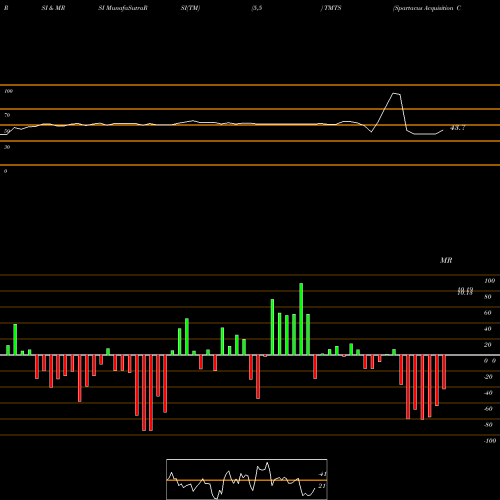Click the MR axis label -60
This screenshot has width=500, height=500.
pos(488,409)
